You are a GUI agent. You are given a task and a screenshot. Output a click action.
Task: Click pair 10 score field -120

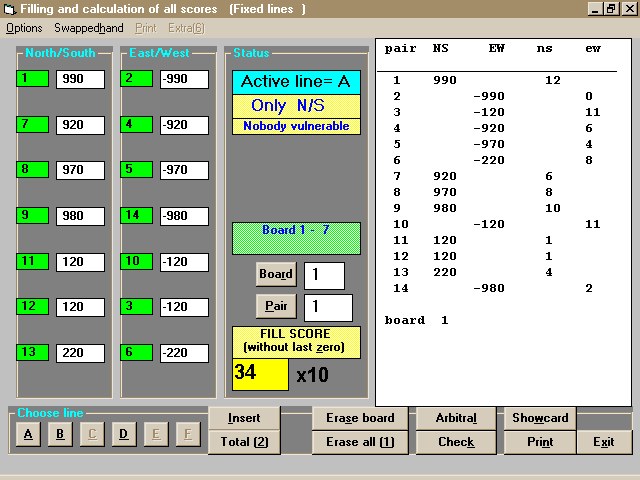click(184, 262)
